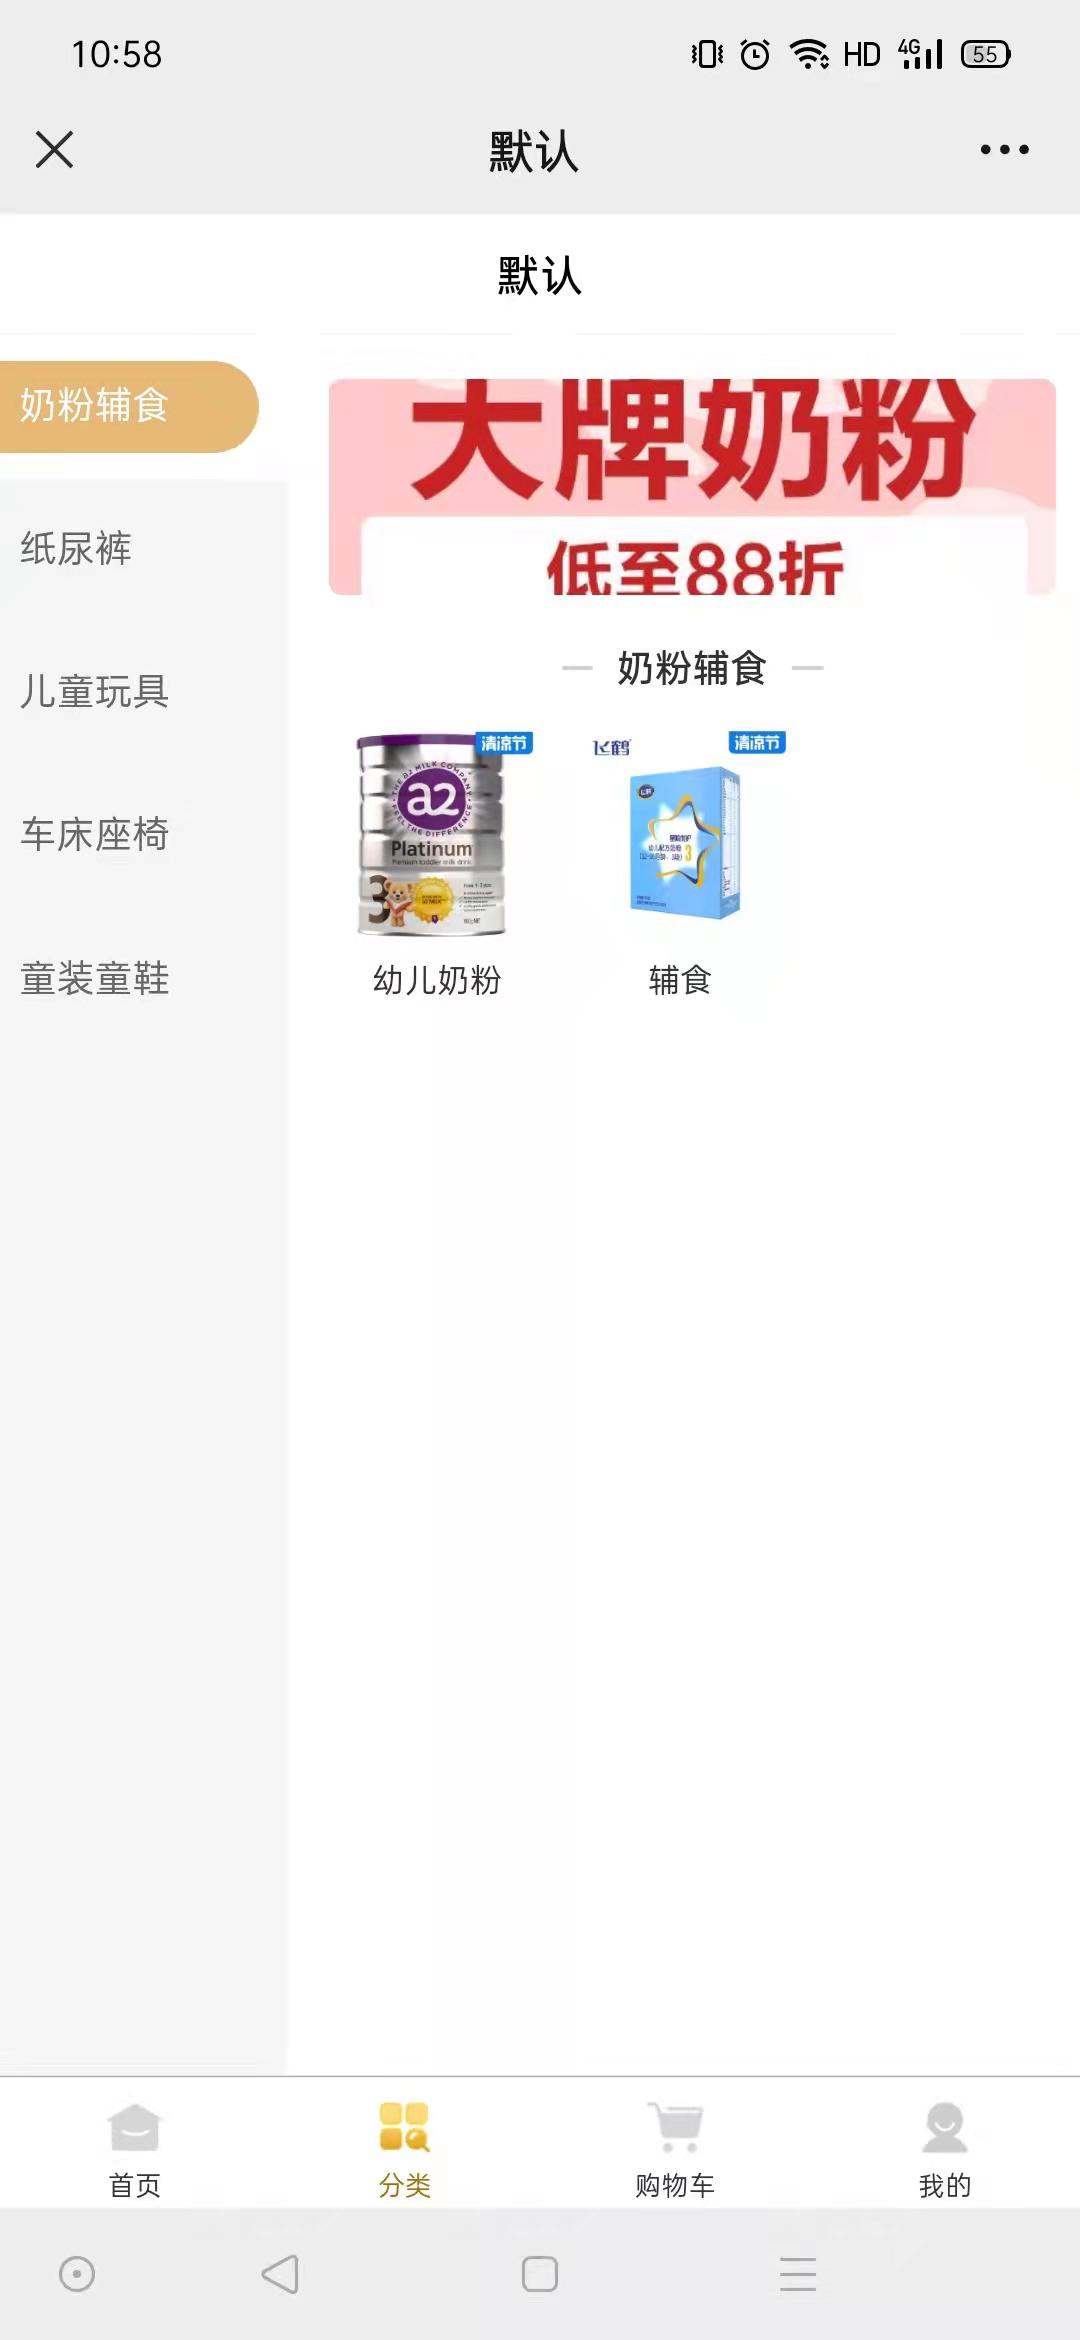Select 纸尿裤 category in sidebar
This screenshot has width=1080, height=2340.
[x=76, y=549]
